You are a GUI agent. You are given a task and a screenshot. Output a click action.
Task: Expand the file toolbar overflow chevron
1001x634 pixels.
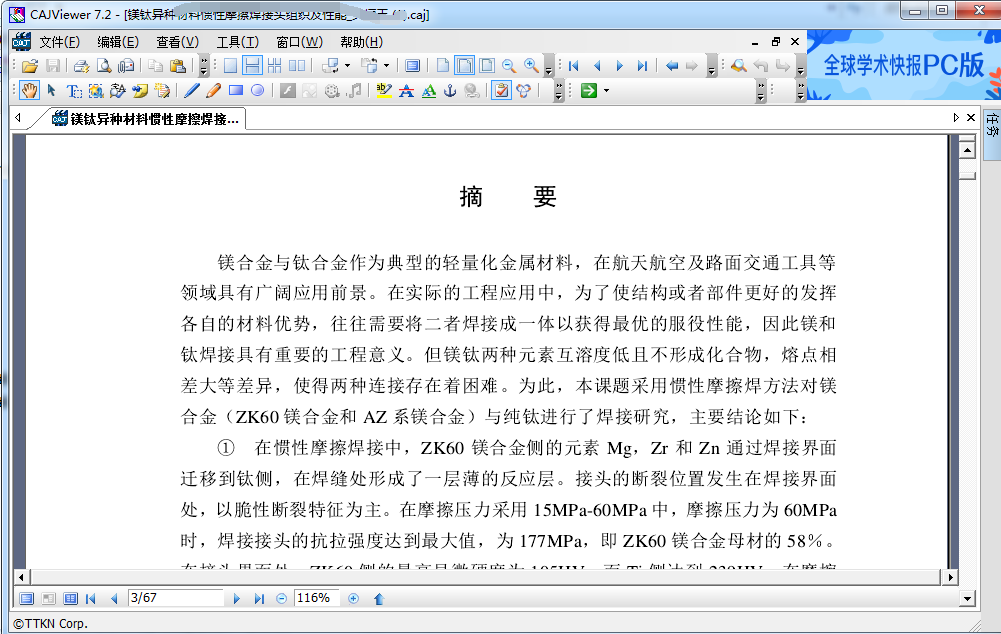tap(204, 66)
